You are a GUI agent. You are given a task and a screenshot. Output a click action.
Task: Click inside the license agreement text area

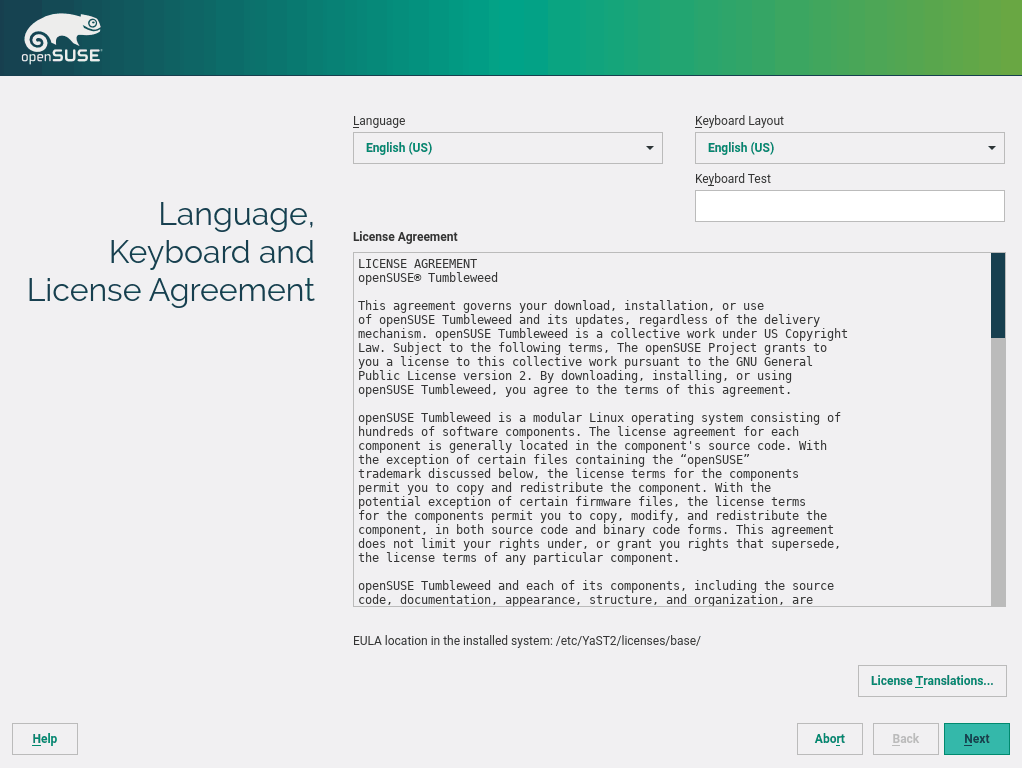coord(670,430)
